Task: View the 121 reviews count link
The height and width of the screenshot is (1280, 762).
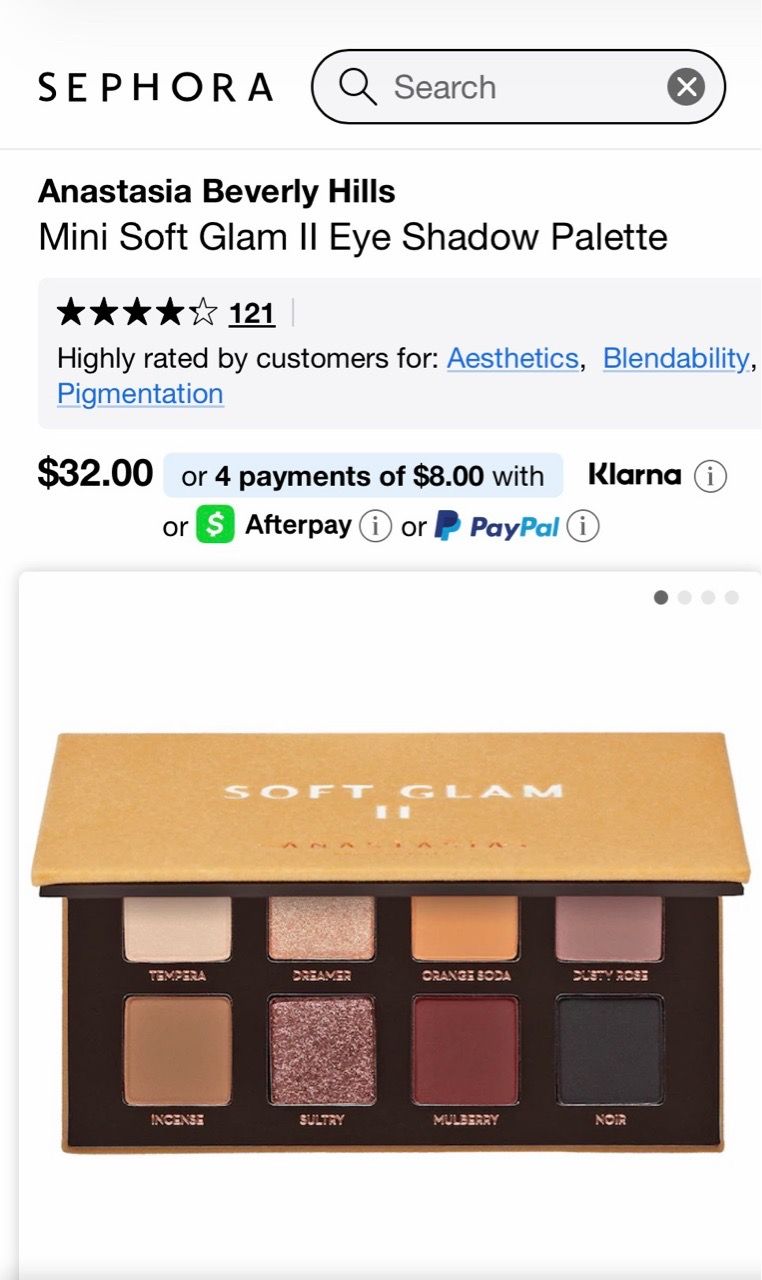Action: pyautogui.click(x=252, y=314)
